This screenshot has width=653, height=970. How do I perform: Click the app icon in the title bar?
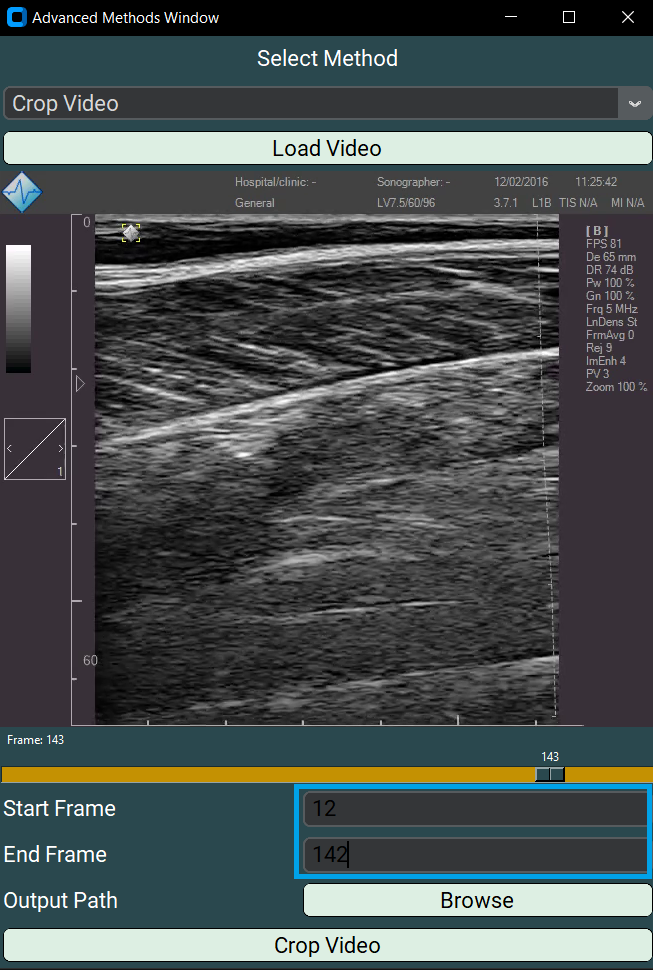click(16, 18)
